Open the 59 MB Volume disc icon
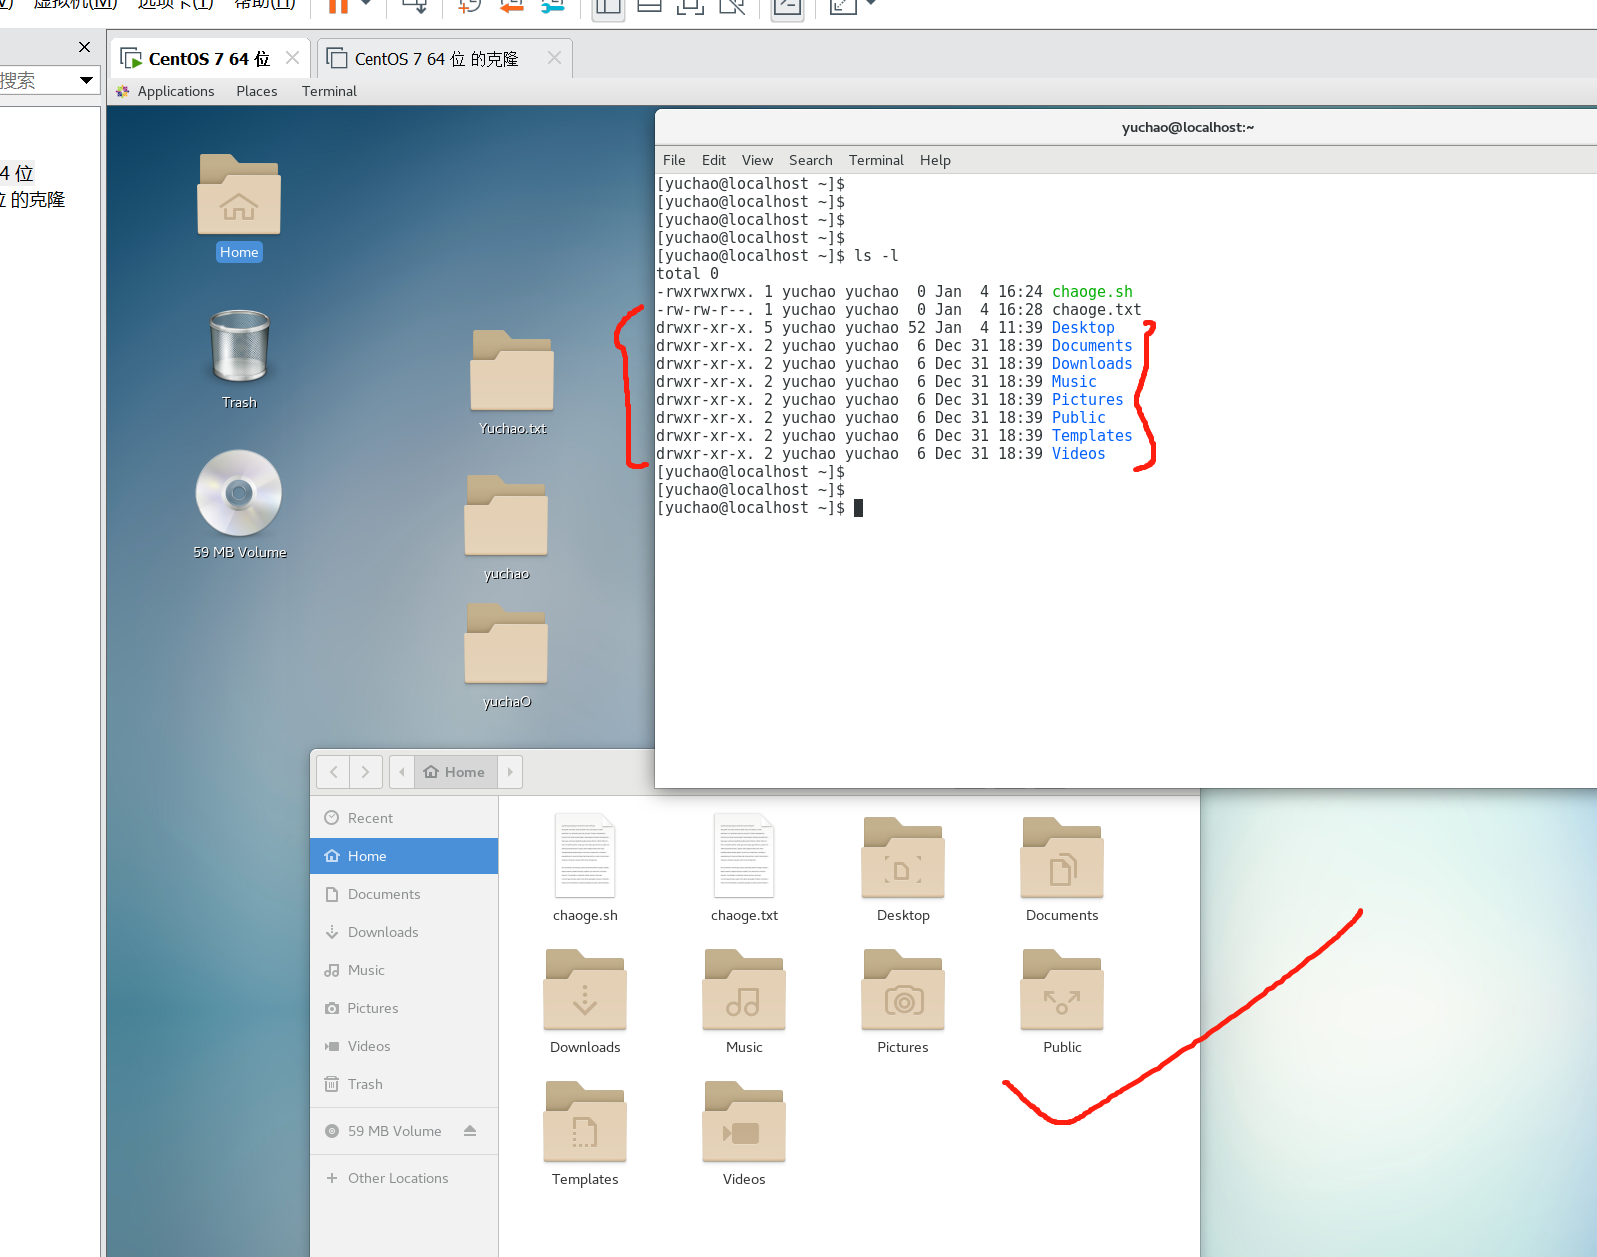Image resolution: width=1597 pixels, height=1257 pixels. click(x=239, y=493)
